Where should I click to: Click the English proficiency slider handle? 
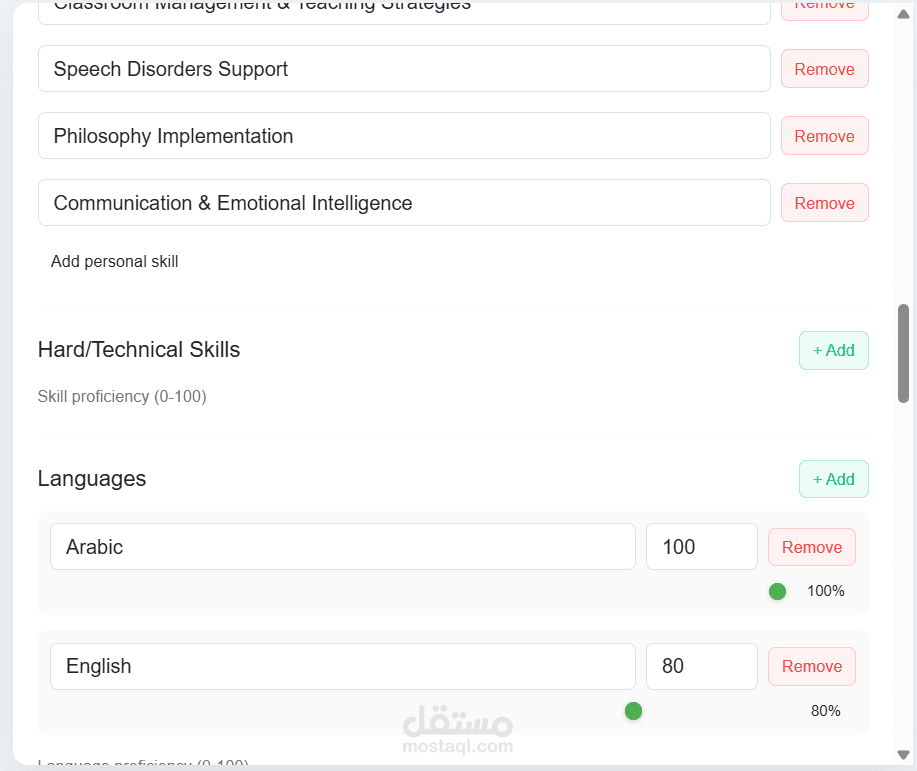click(x=633, y=711)
